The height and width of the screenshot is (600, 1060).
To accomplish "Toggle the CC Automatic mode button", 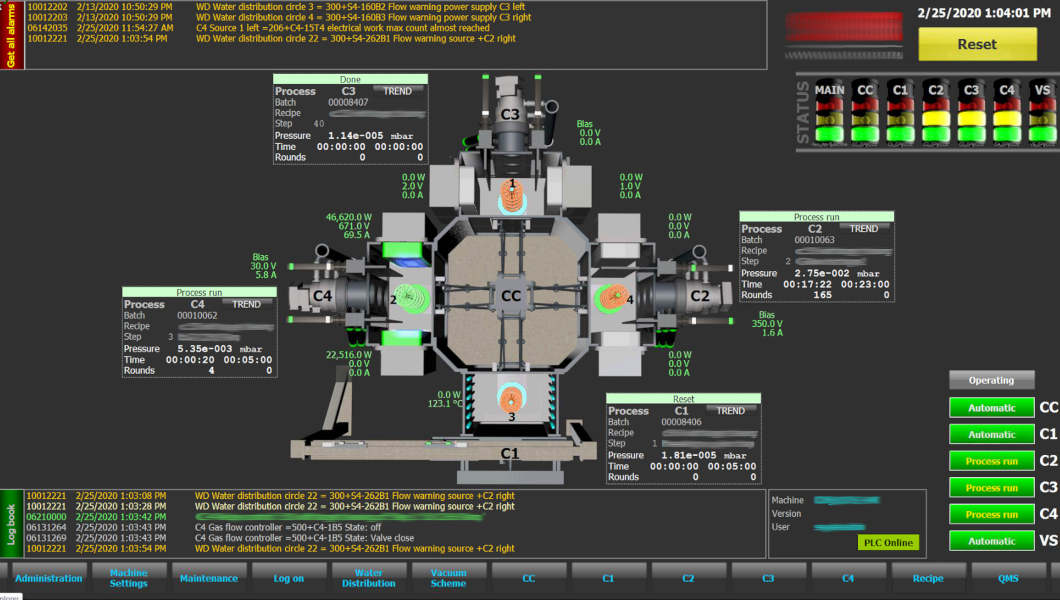I will click(991, 408).
